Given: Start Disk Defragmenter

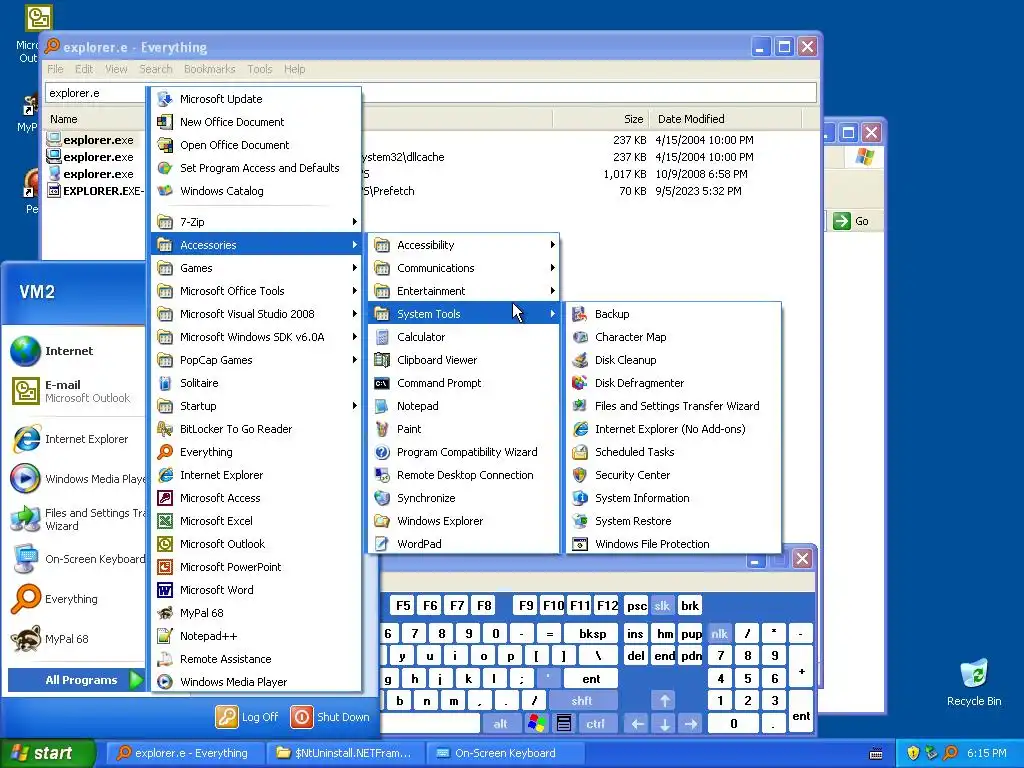Looking at the screenshot, I should click(x=673, y=383).
